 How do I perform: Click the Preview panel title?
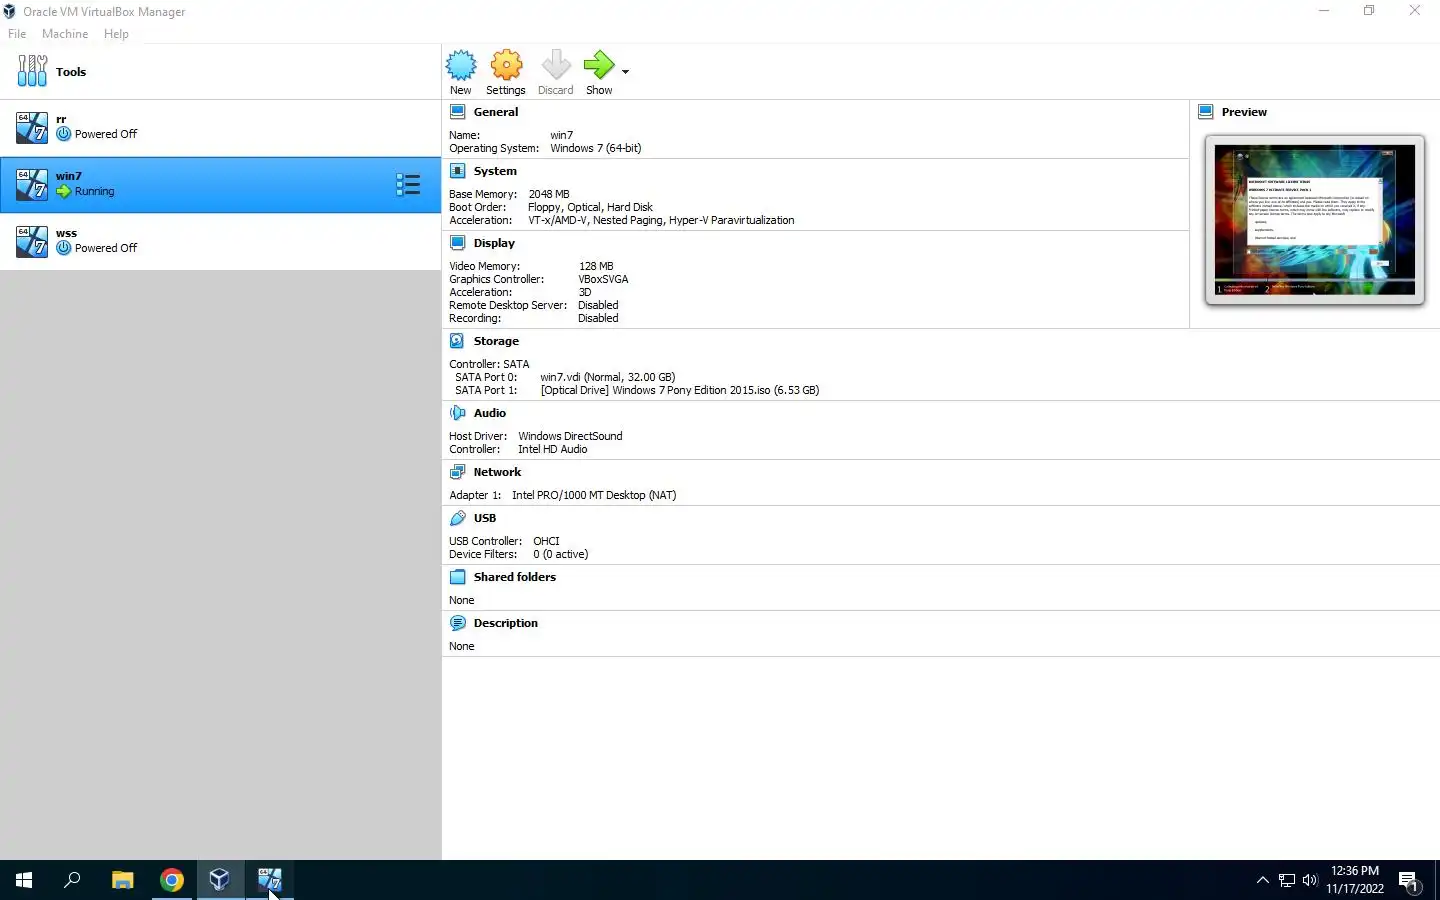pyautogui.click(x=1244, y=112)
